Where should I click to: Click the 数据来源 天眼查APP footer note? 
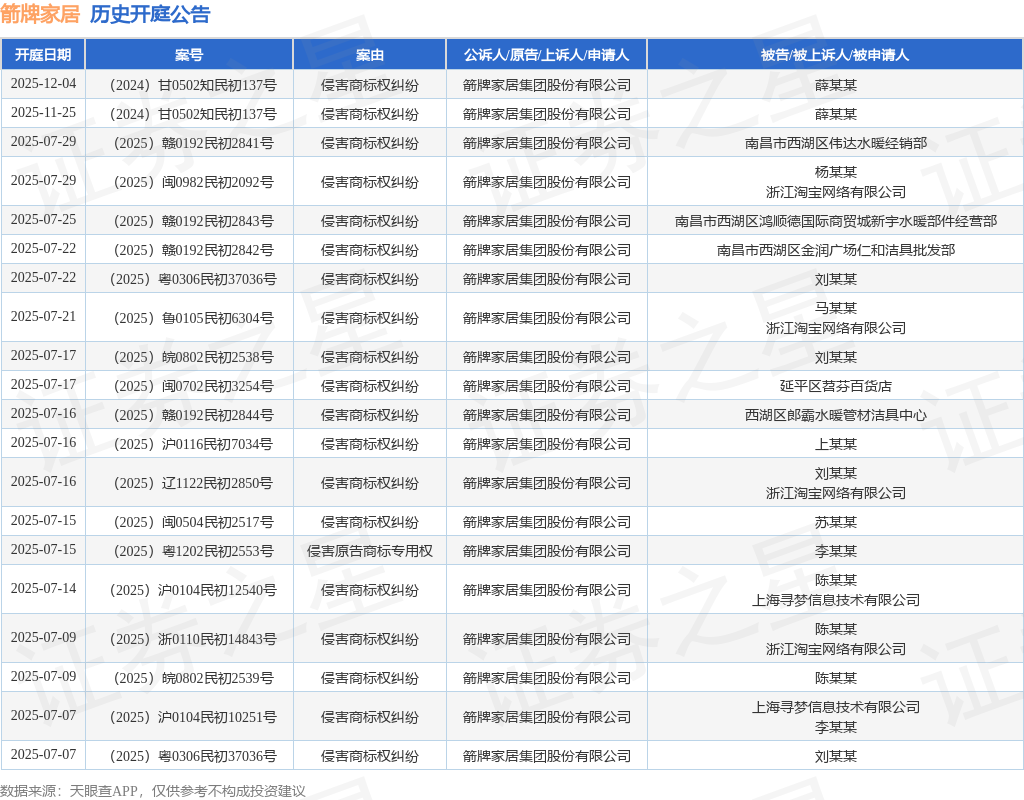point(153,791)
